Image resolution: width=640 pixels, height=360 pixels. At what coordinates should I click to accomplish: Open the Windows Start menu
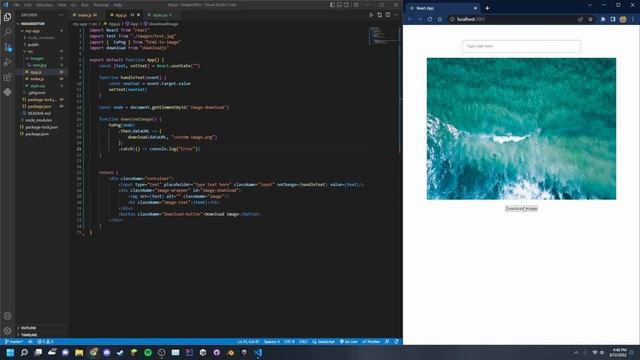click(x=10, y=352)
